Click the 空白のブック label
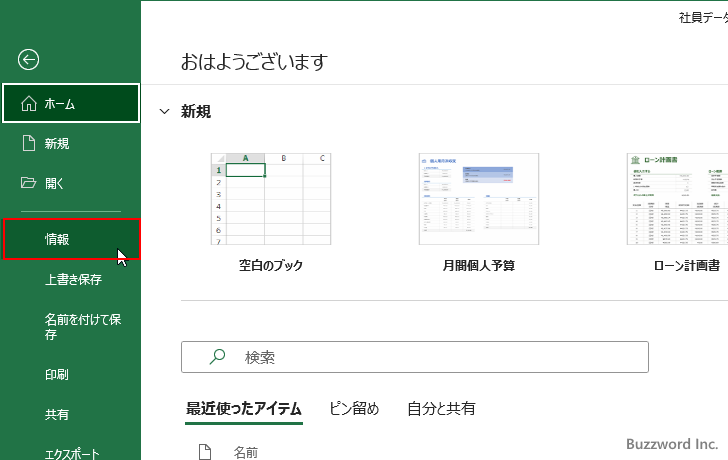Viewport: 728px width, 460px height. pyautogui.click(x=271, y=266)
